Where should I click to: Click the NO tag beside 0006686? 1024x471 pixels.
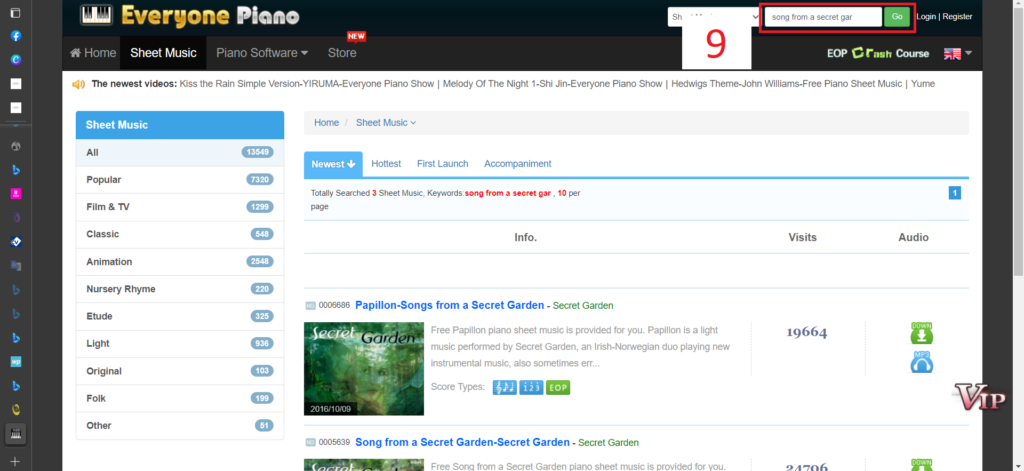coord(310,306)
